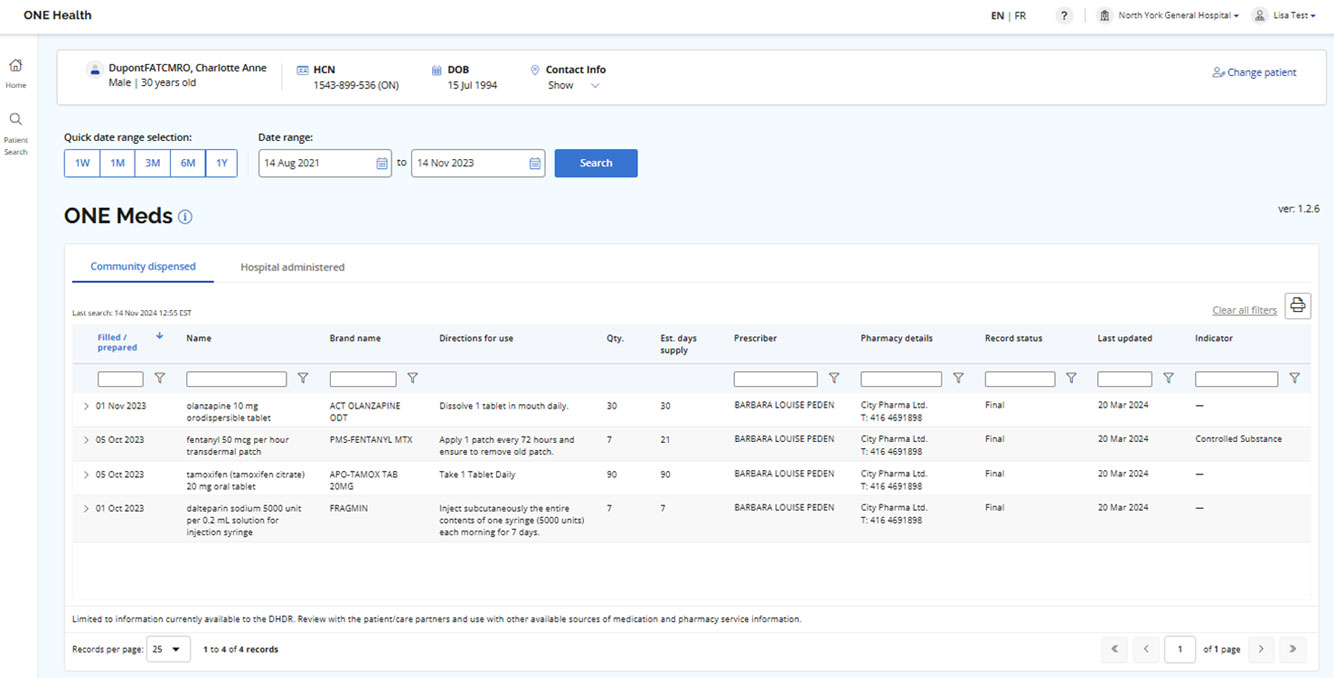Click end date field 14 Nov 2023
1334x678 pixels.
(478, 163)
